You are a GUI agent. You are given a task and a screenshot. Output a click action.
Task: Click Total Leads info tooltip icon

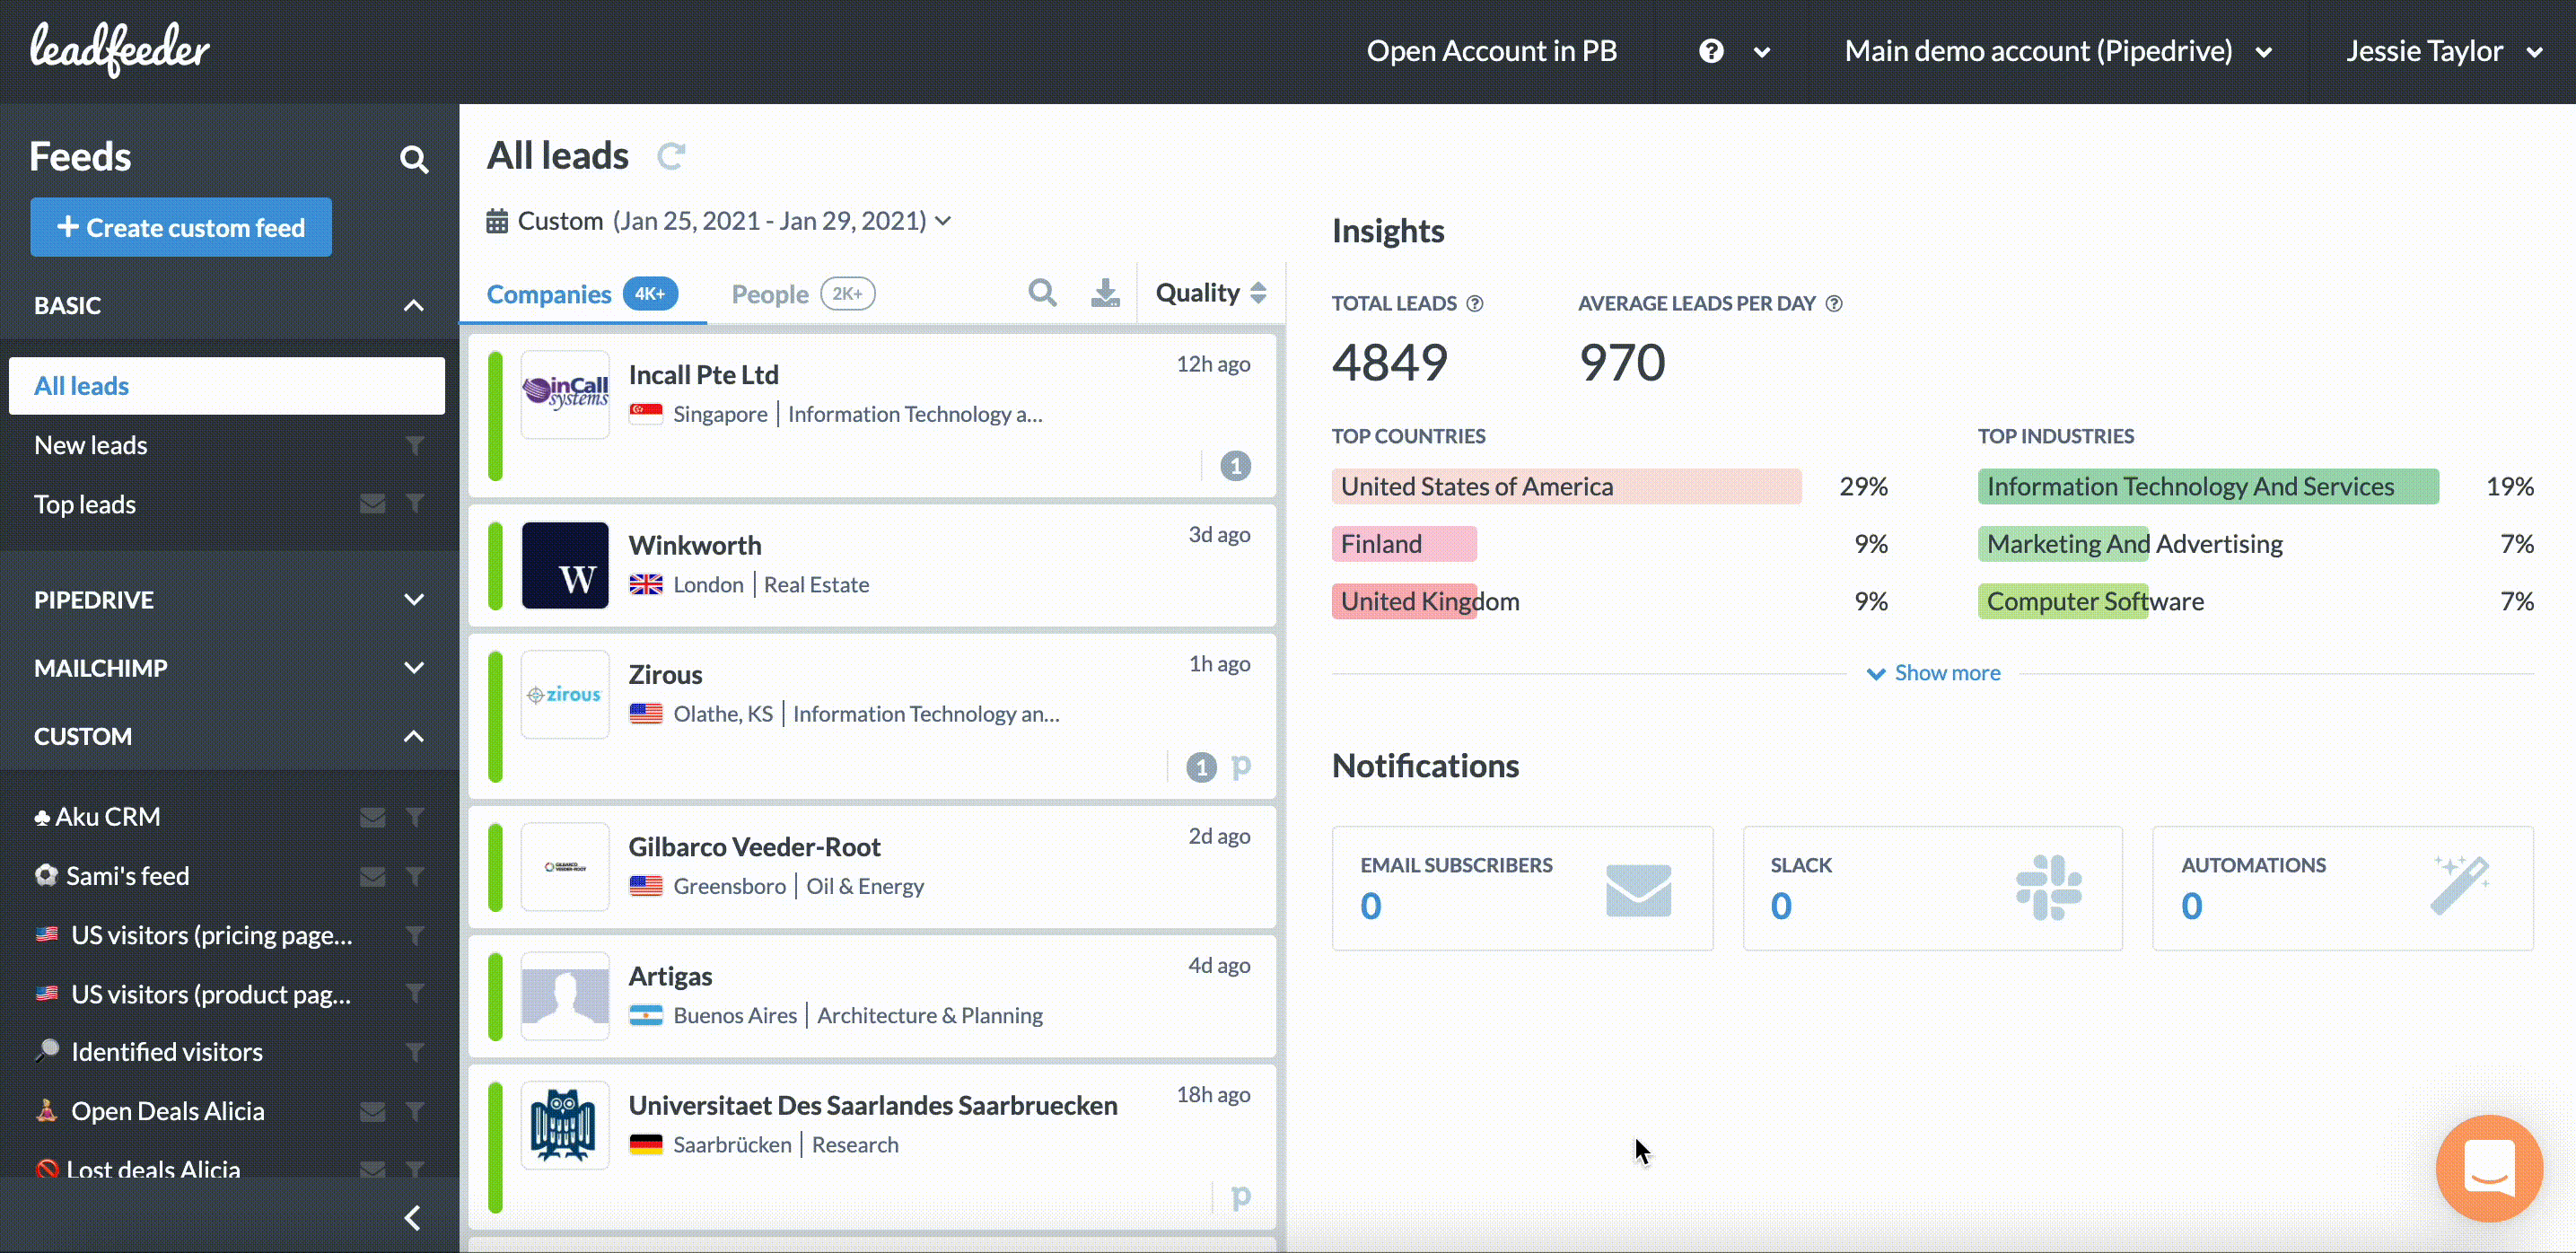click(1475, 304)
